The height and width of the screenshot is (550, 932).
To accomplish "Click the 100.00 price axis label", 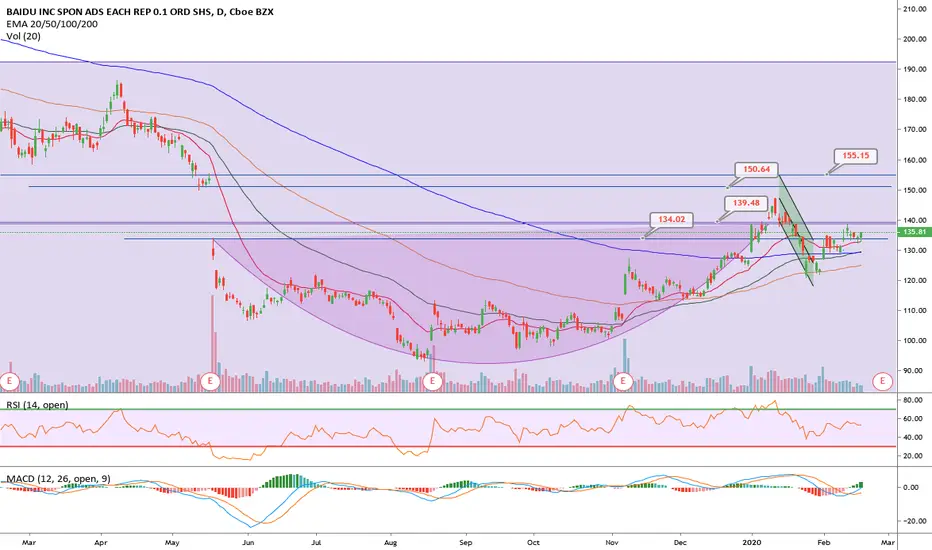I will coord(915,341).
